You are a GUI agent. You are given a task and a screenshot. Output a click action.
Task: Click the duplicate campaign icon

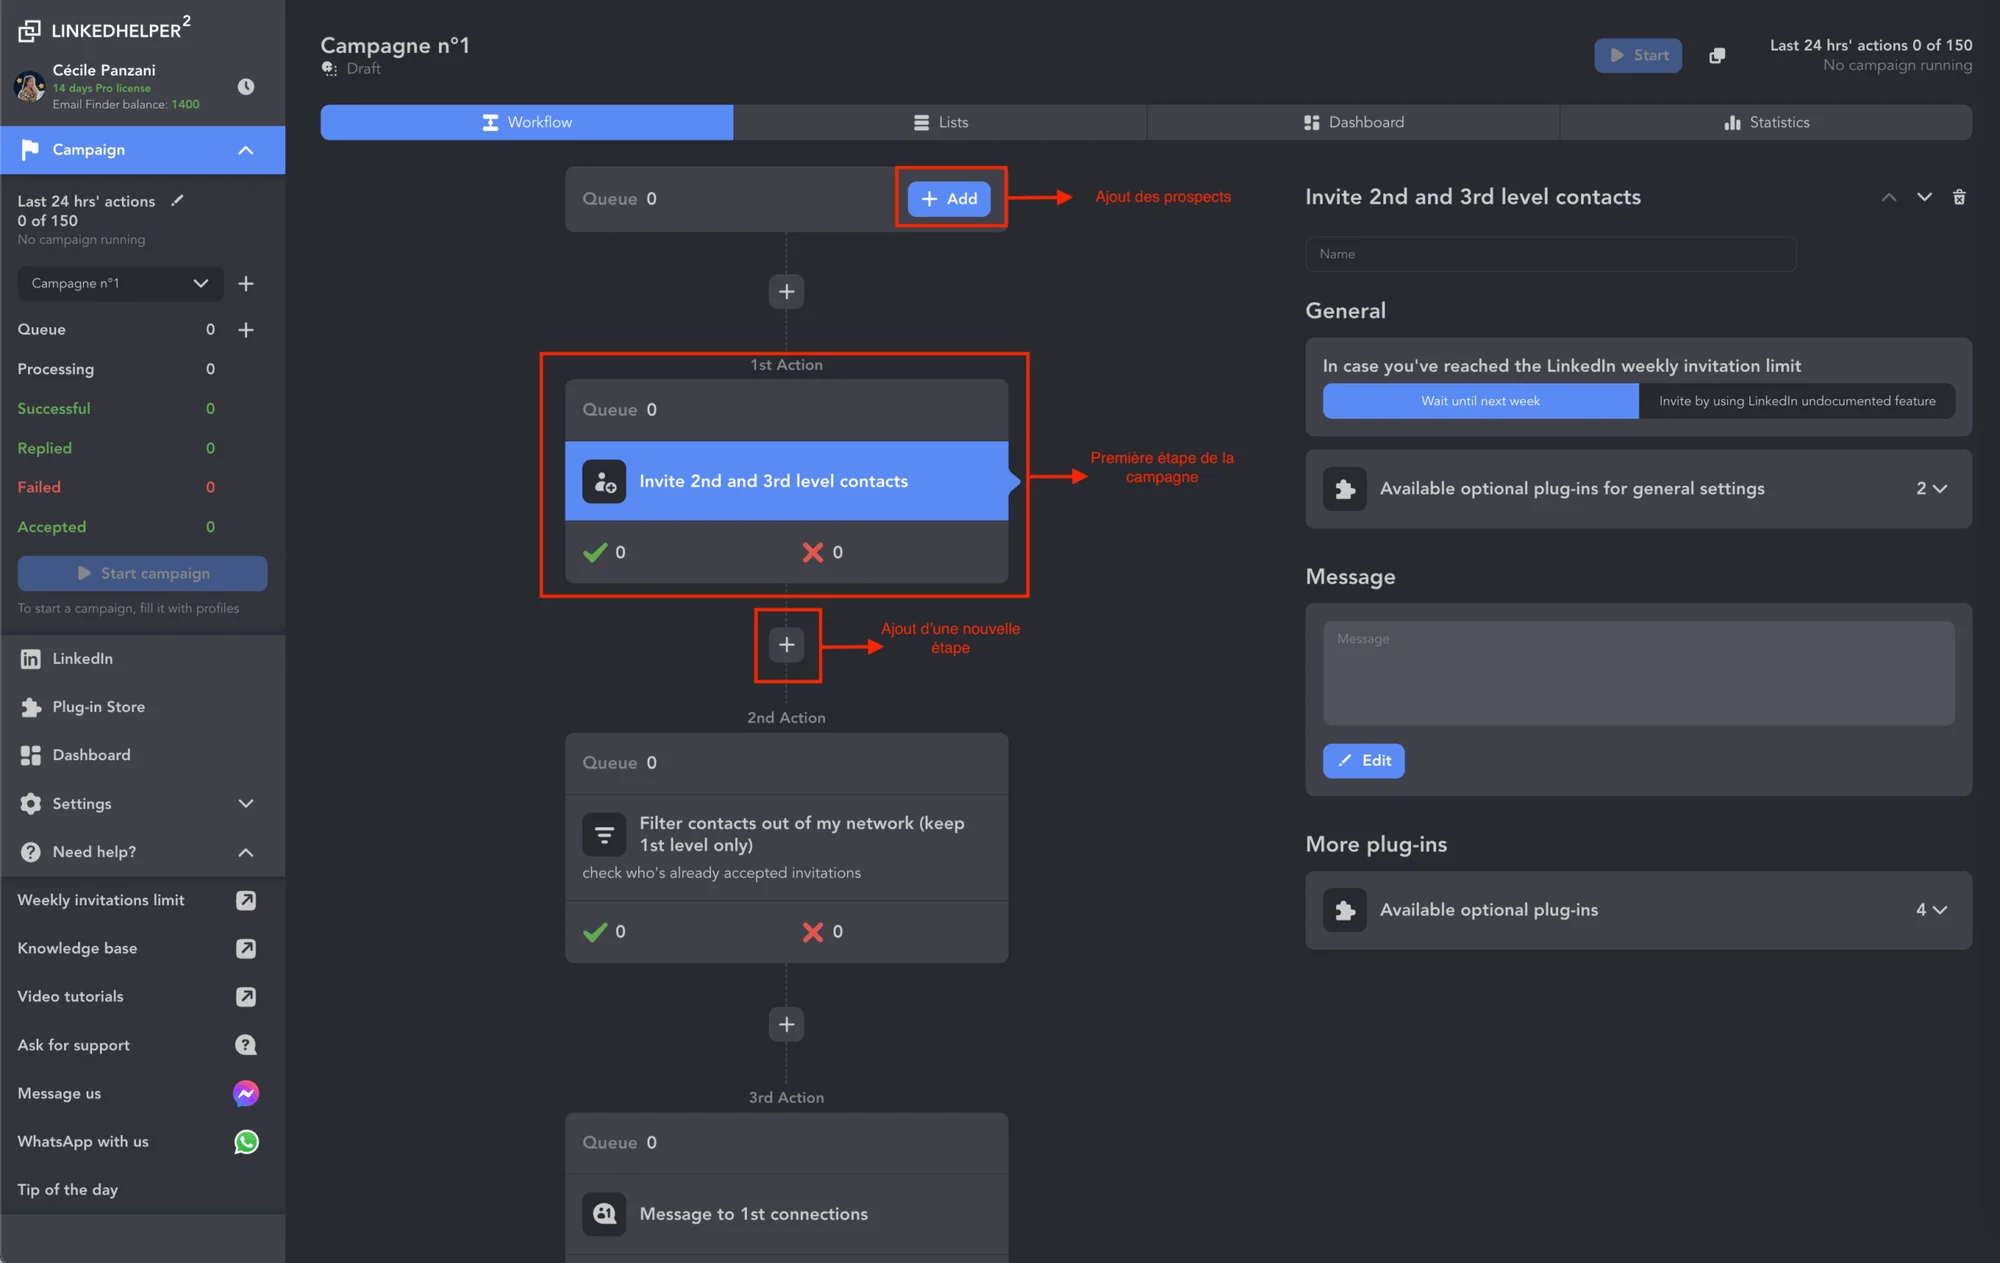1717,56
